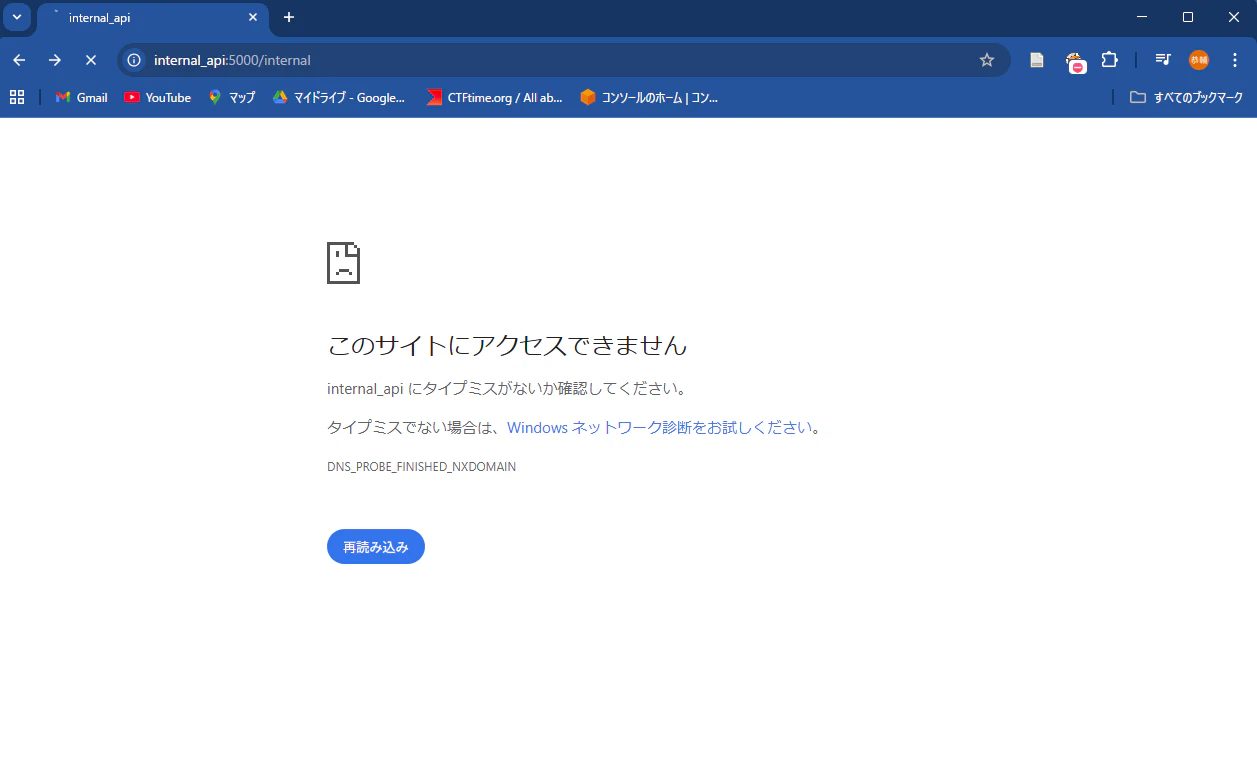Image resolution: width=1257 pixels, height=759 pixels.
Task: Open the コンソールのホーム bookmark
Action: 649,97
